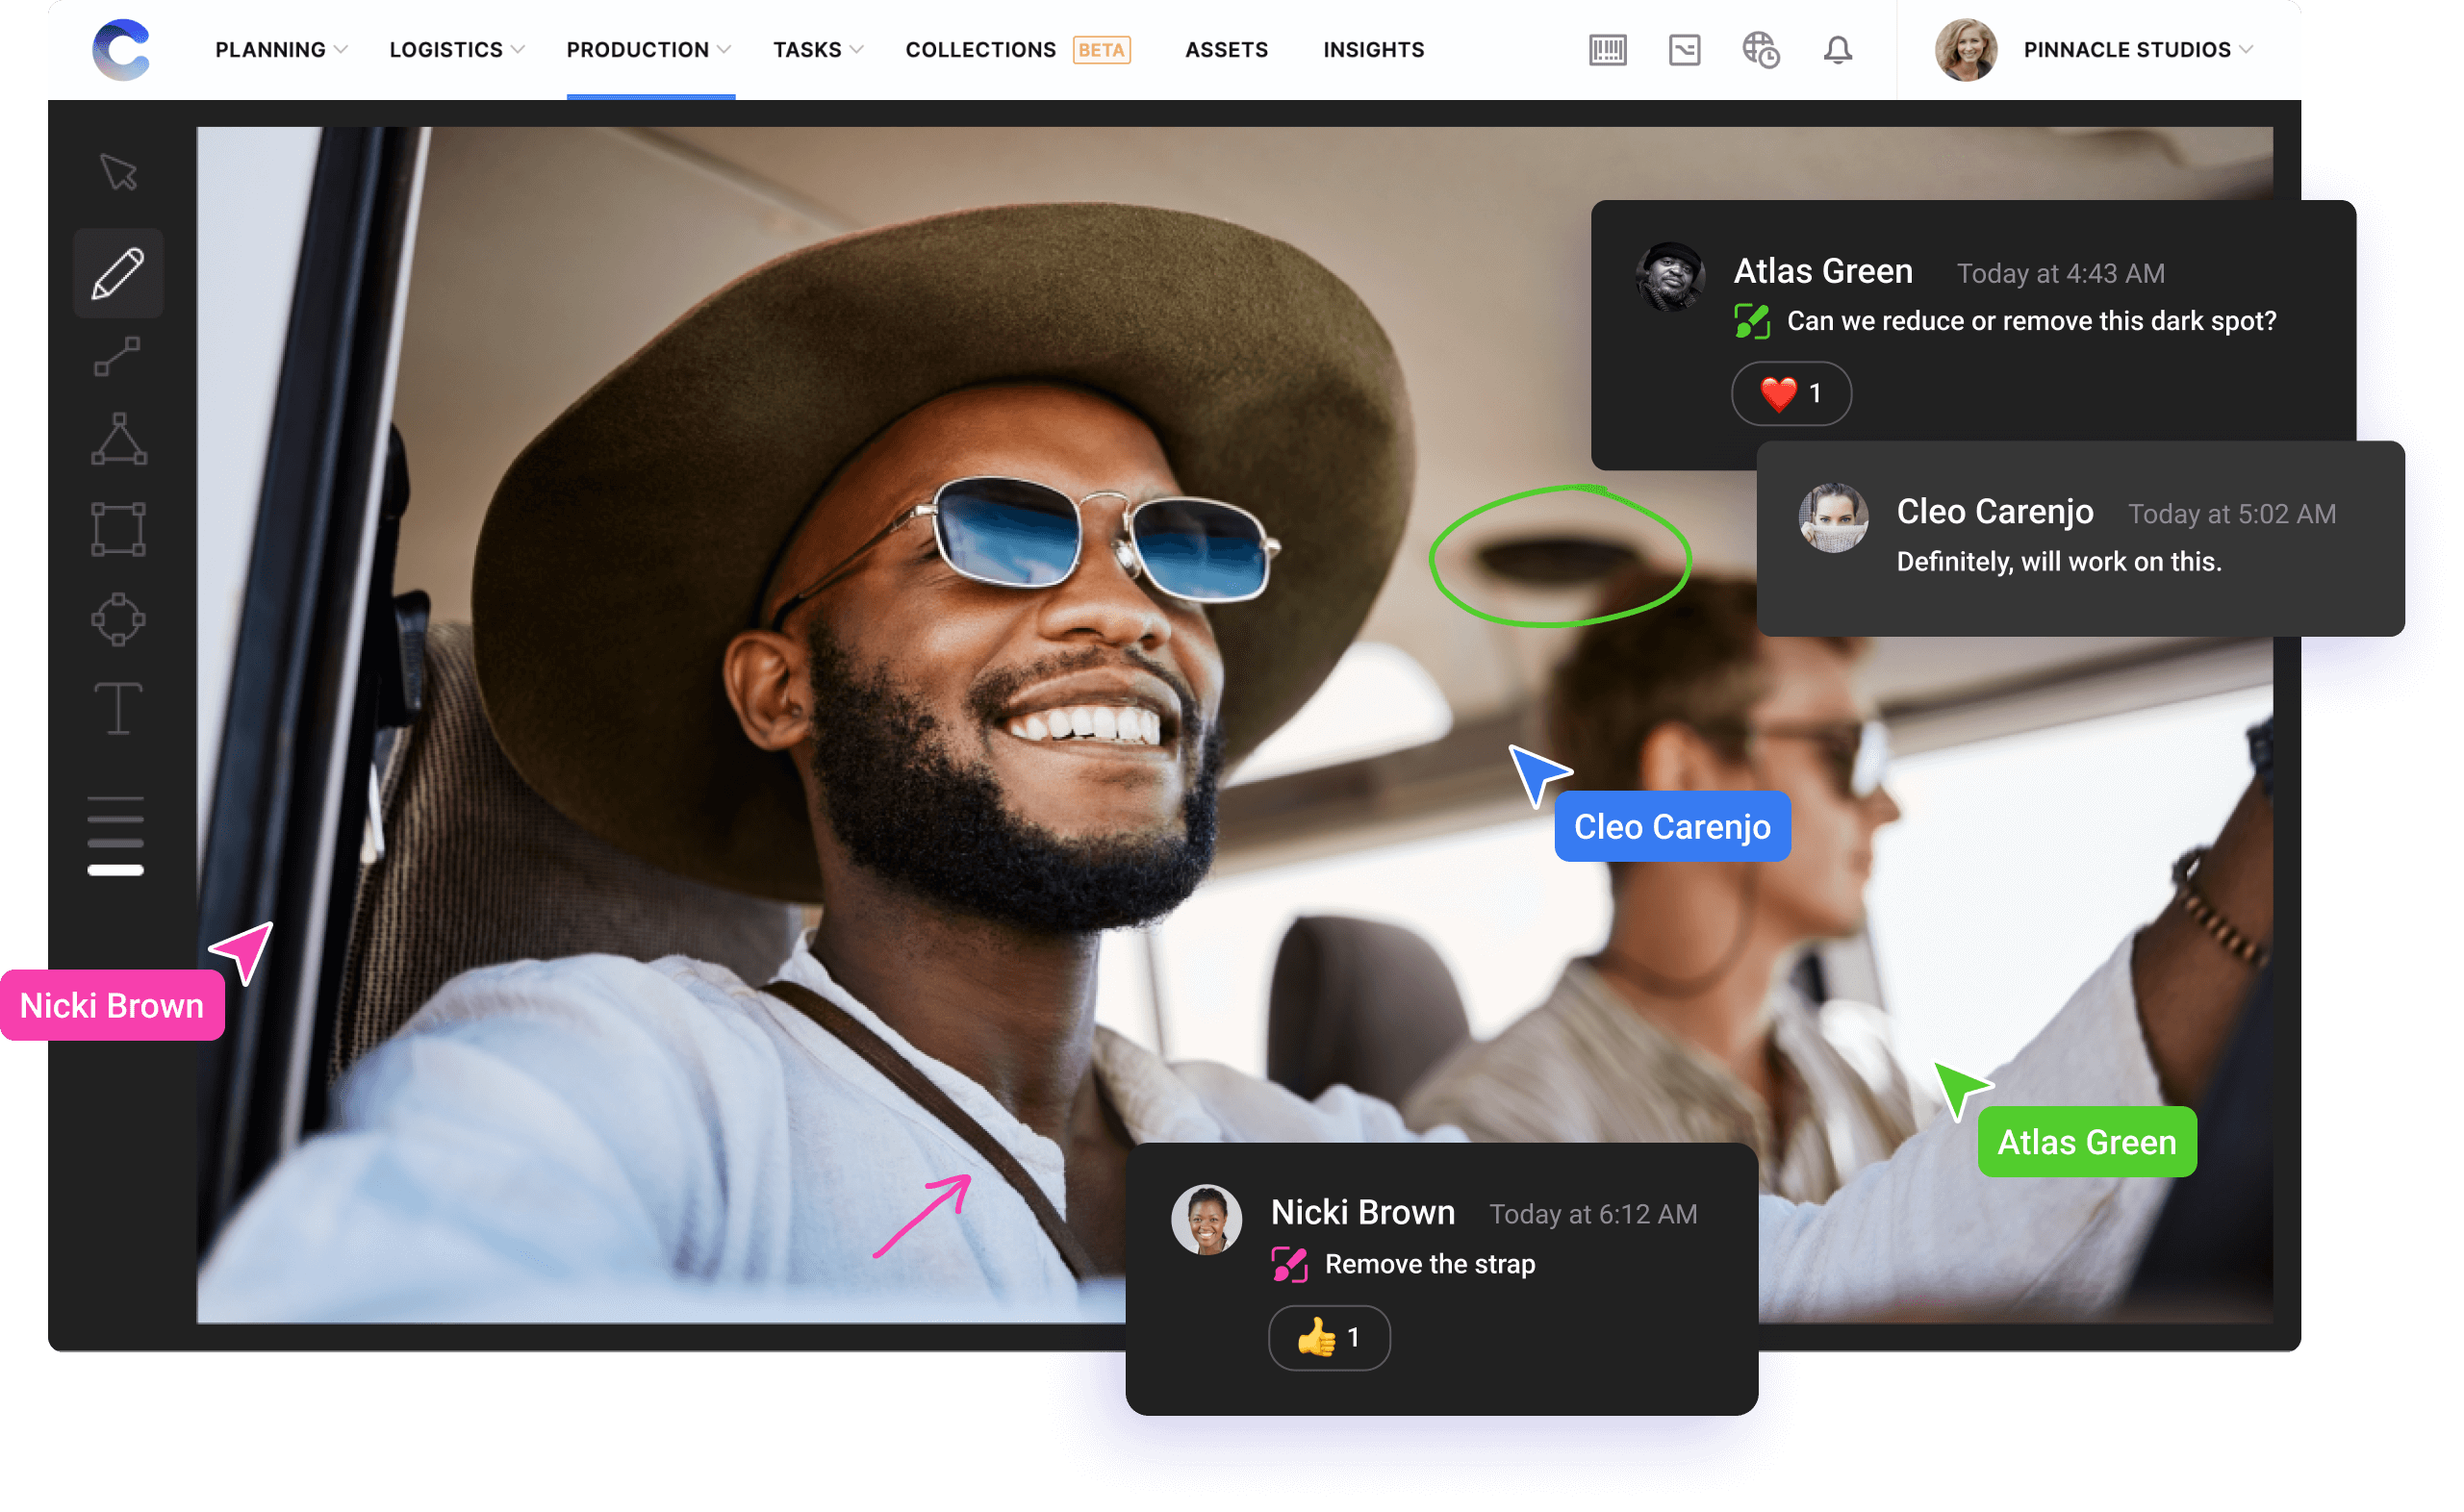Viewport: 2464px width, 1512px height.
Task: Toggle the heart reaction on Atlas's comment
Action: click(1790, 393)
